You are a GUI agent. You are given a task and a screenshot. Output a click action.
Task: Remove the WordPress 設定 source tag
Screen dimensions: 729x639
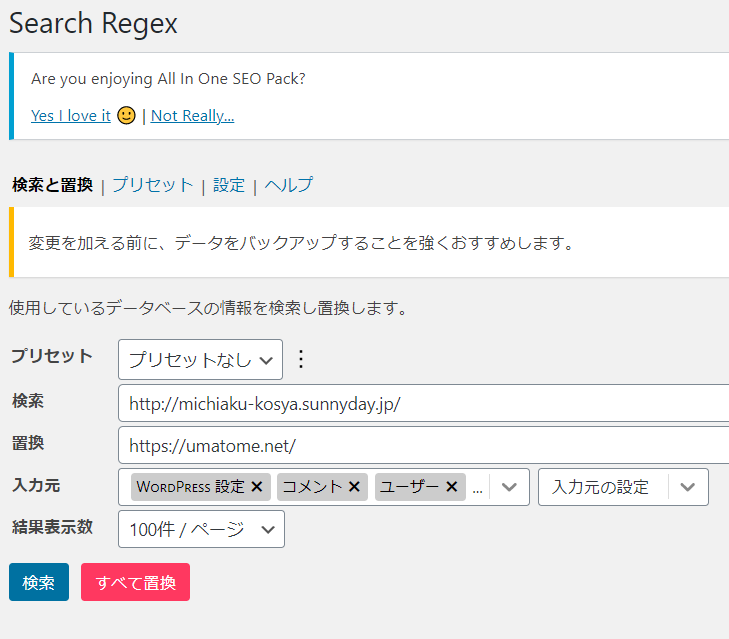[x=257, y=487]
